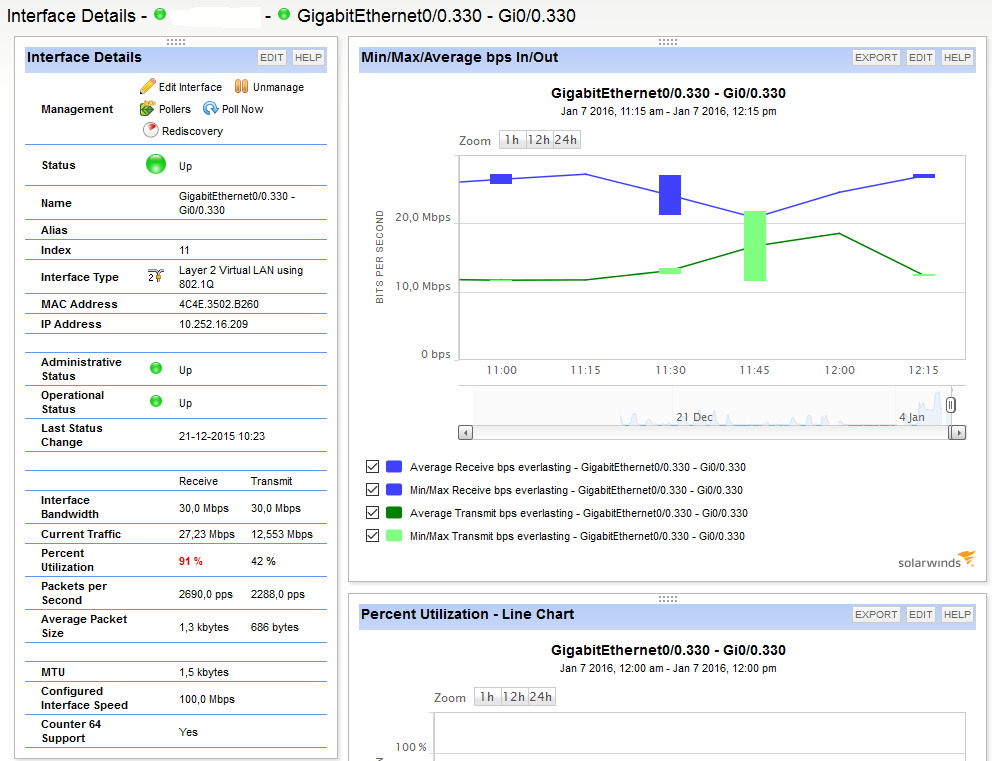Click the 12,553 Mbps transmit traffic value
Image resolution: width=992 pixels, height=761 pixels.
(x=282, y=534)
